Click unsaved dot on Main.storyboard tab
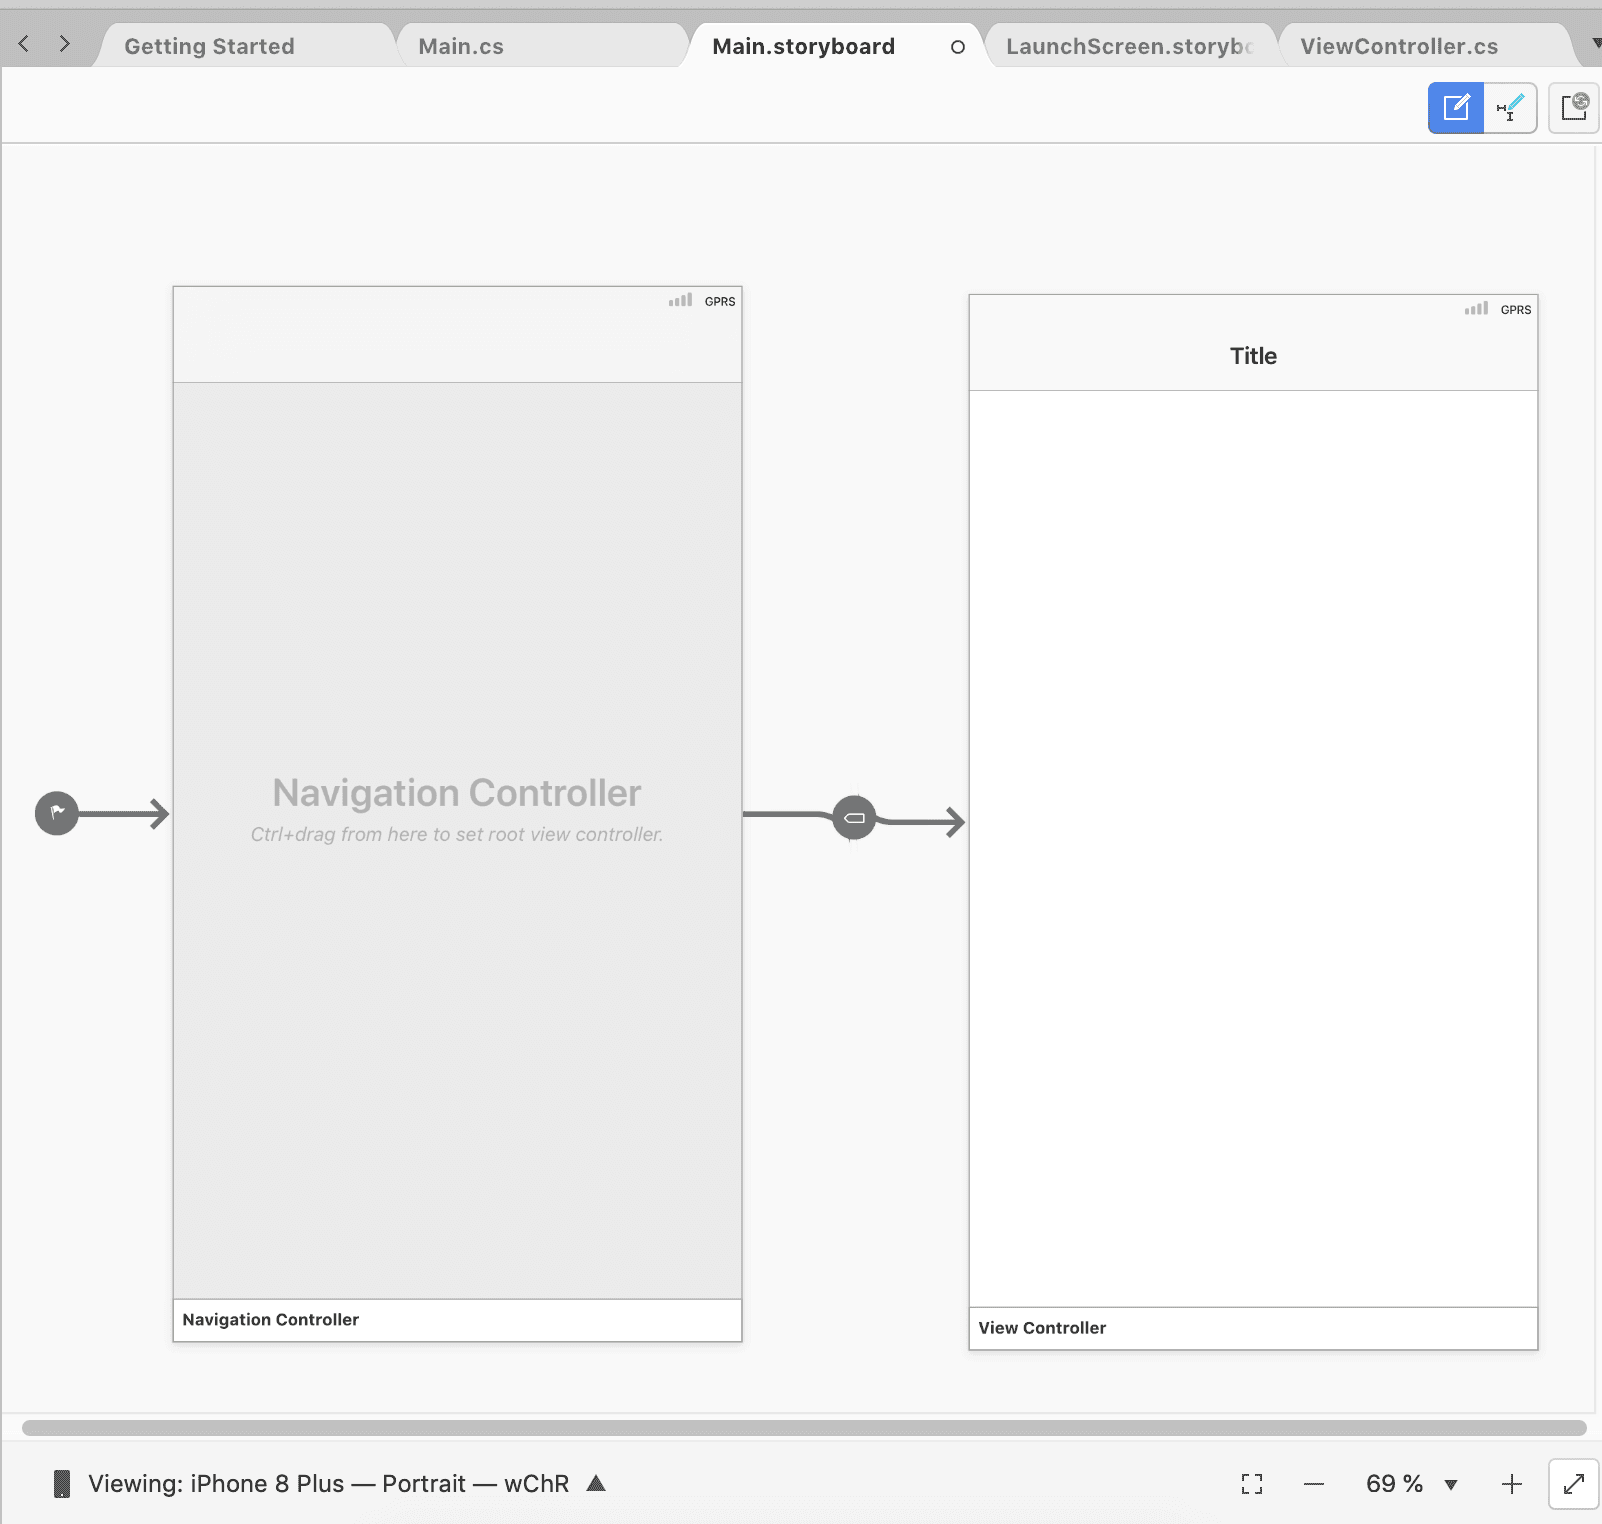Image resolution: width=1602 pixels, height=1524 pixels. pos(957,47)
